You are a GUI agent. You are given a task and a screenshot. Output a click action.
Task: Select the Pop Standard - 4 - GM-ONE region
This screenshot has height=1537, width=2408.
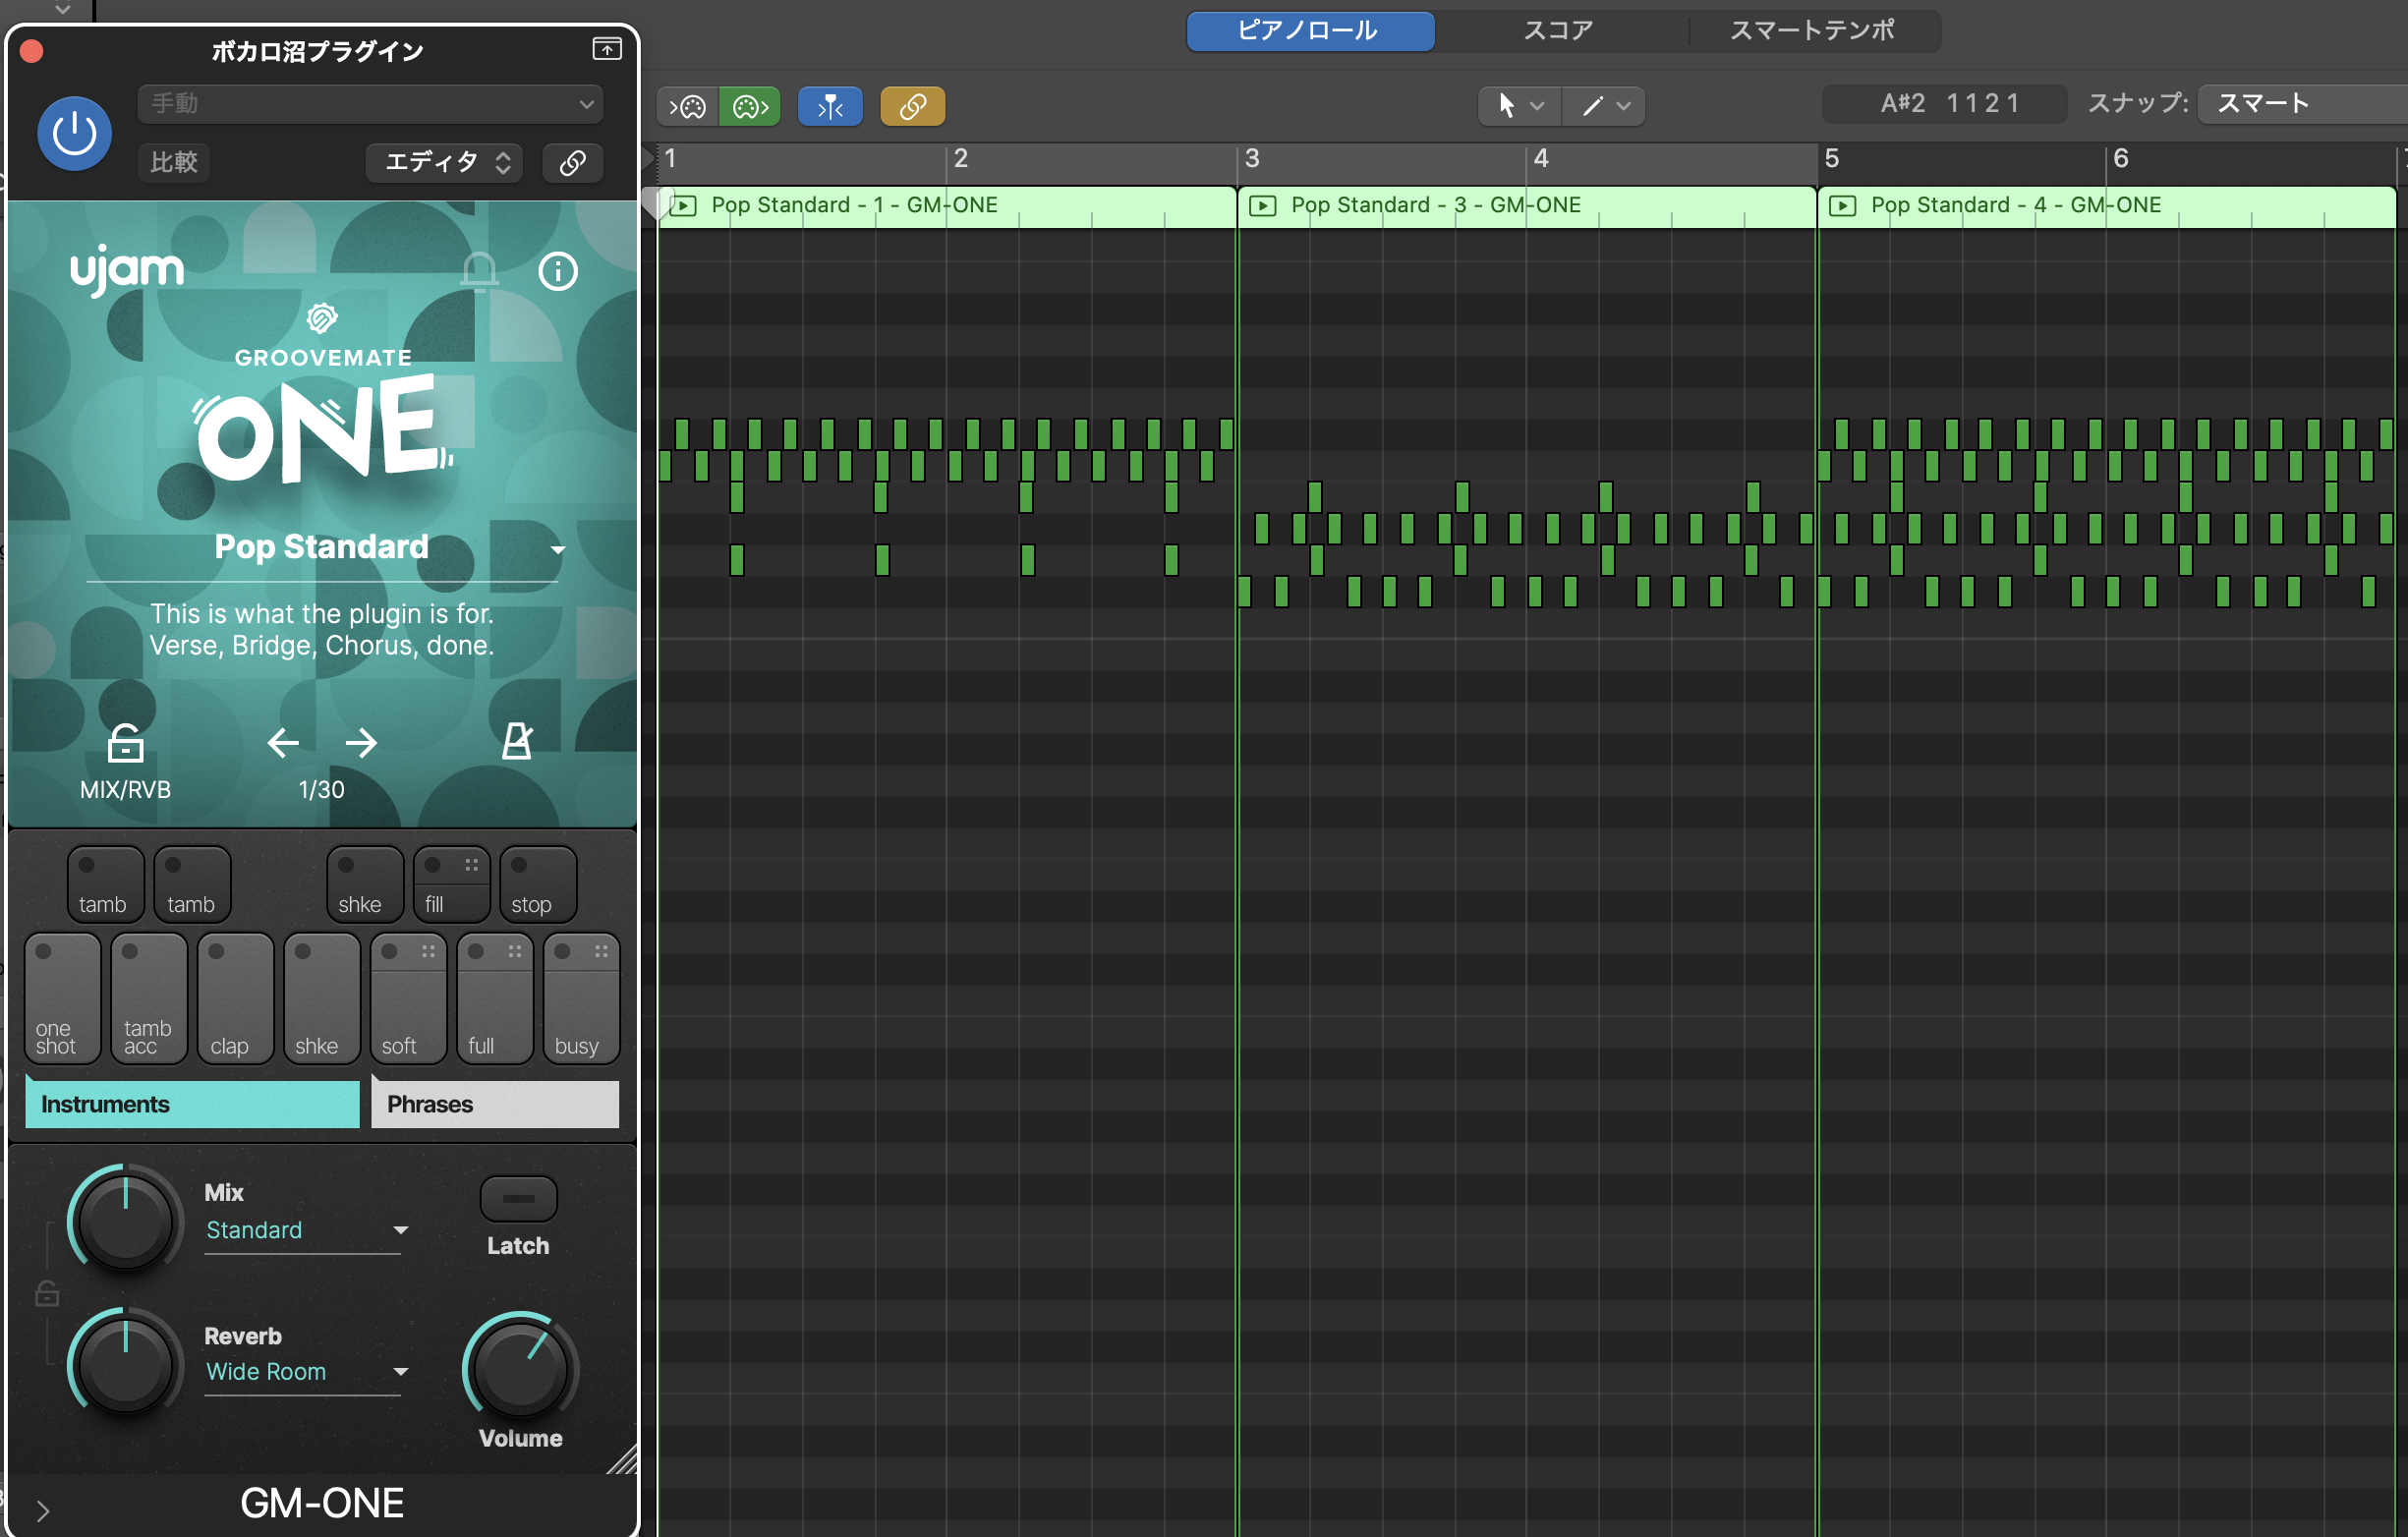[2108, 205]
